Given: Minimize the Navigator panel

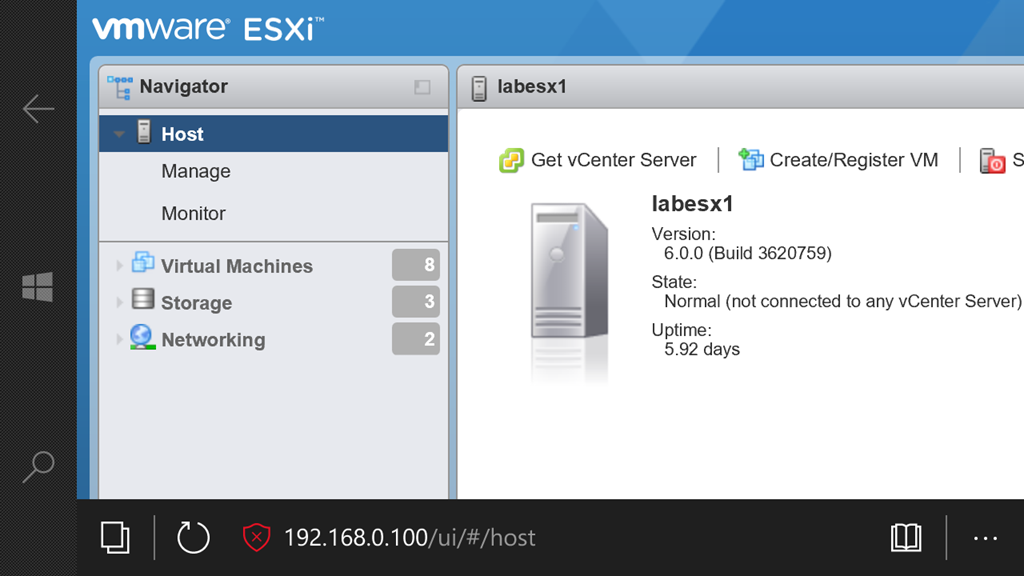Looking at the screenshot, I should 422,87.
